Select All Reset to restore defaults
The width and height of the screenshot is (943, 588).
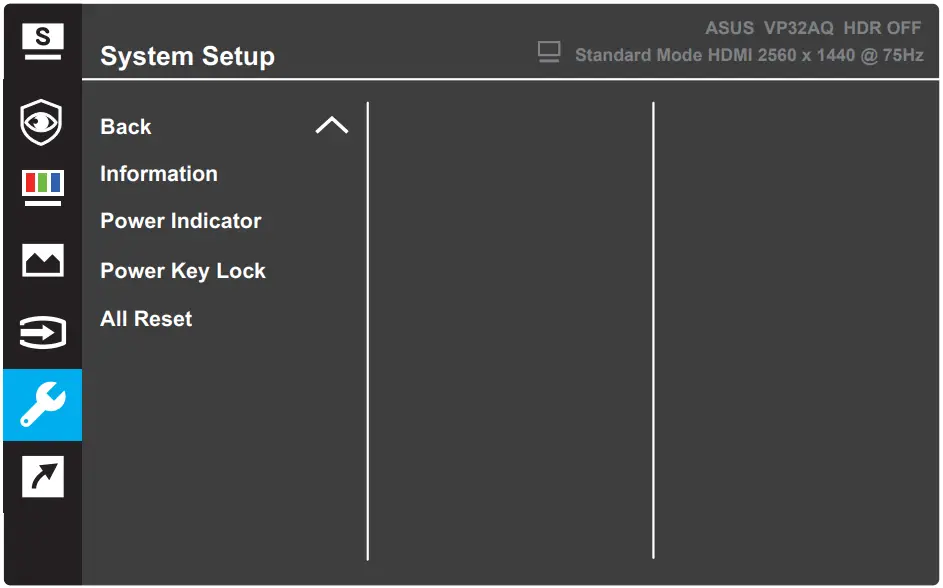pyautogui.click(x=145, y=318)
